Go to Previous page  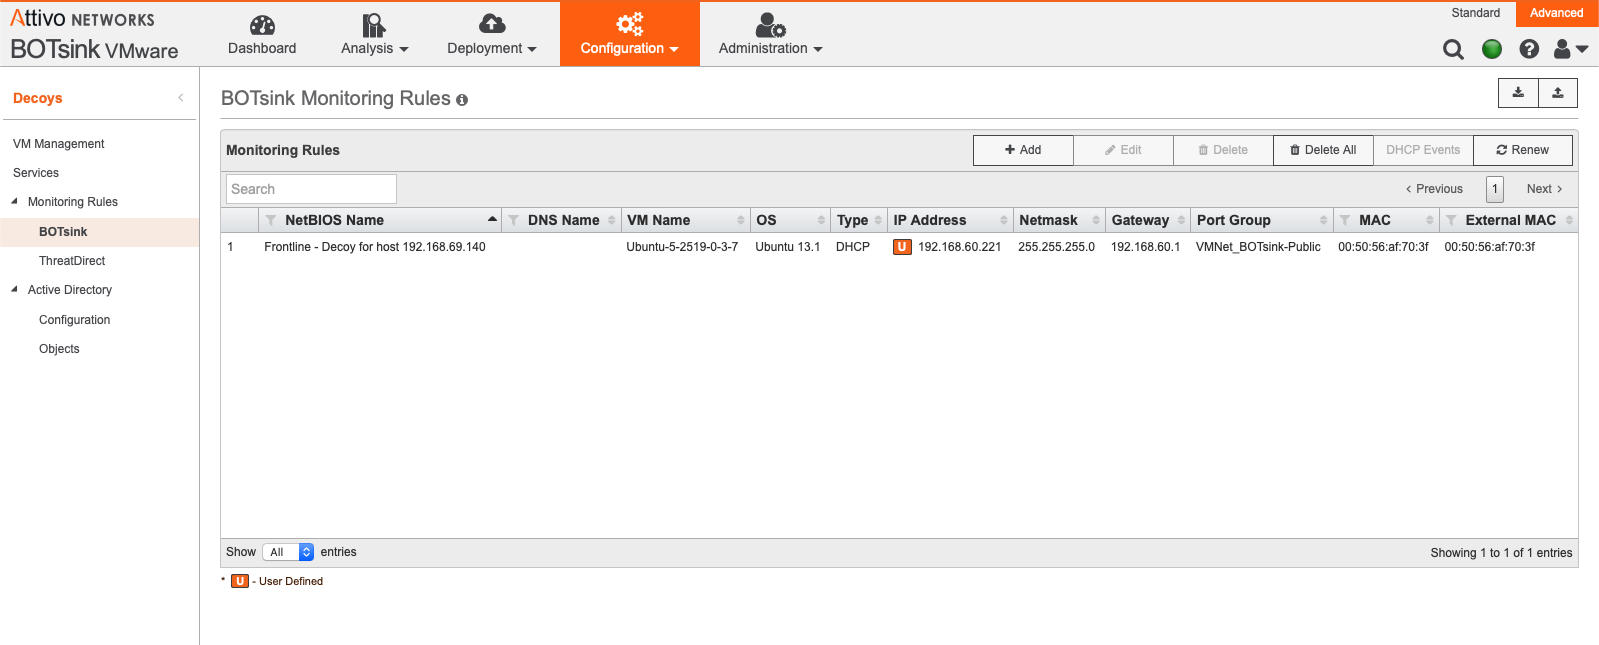(1434, 189)
